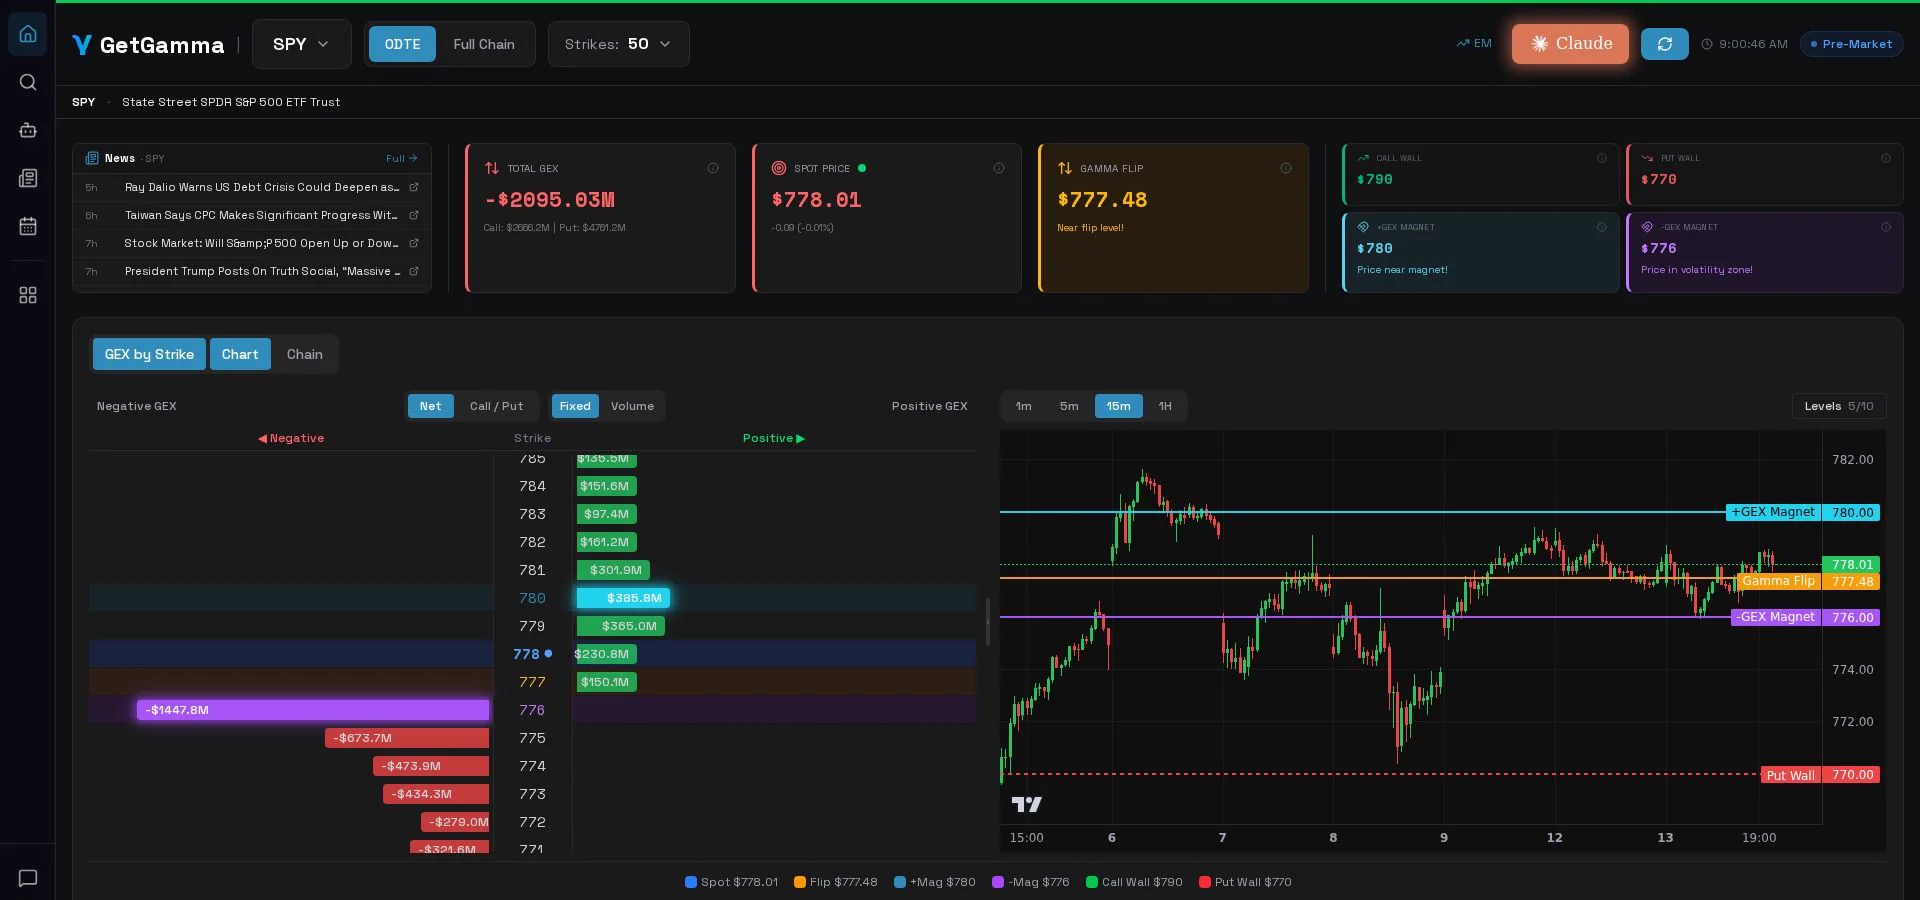Screen dimensions: 1920x900
Task: Open the chat bubble icon
Action: pyautogui.click(x=28, y=878)
